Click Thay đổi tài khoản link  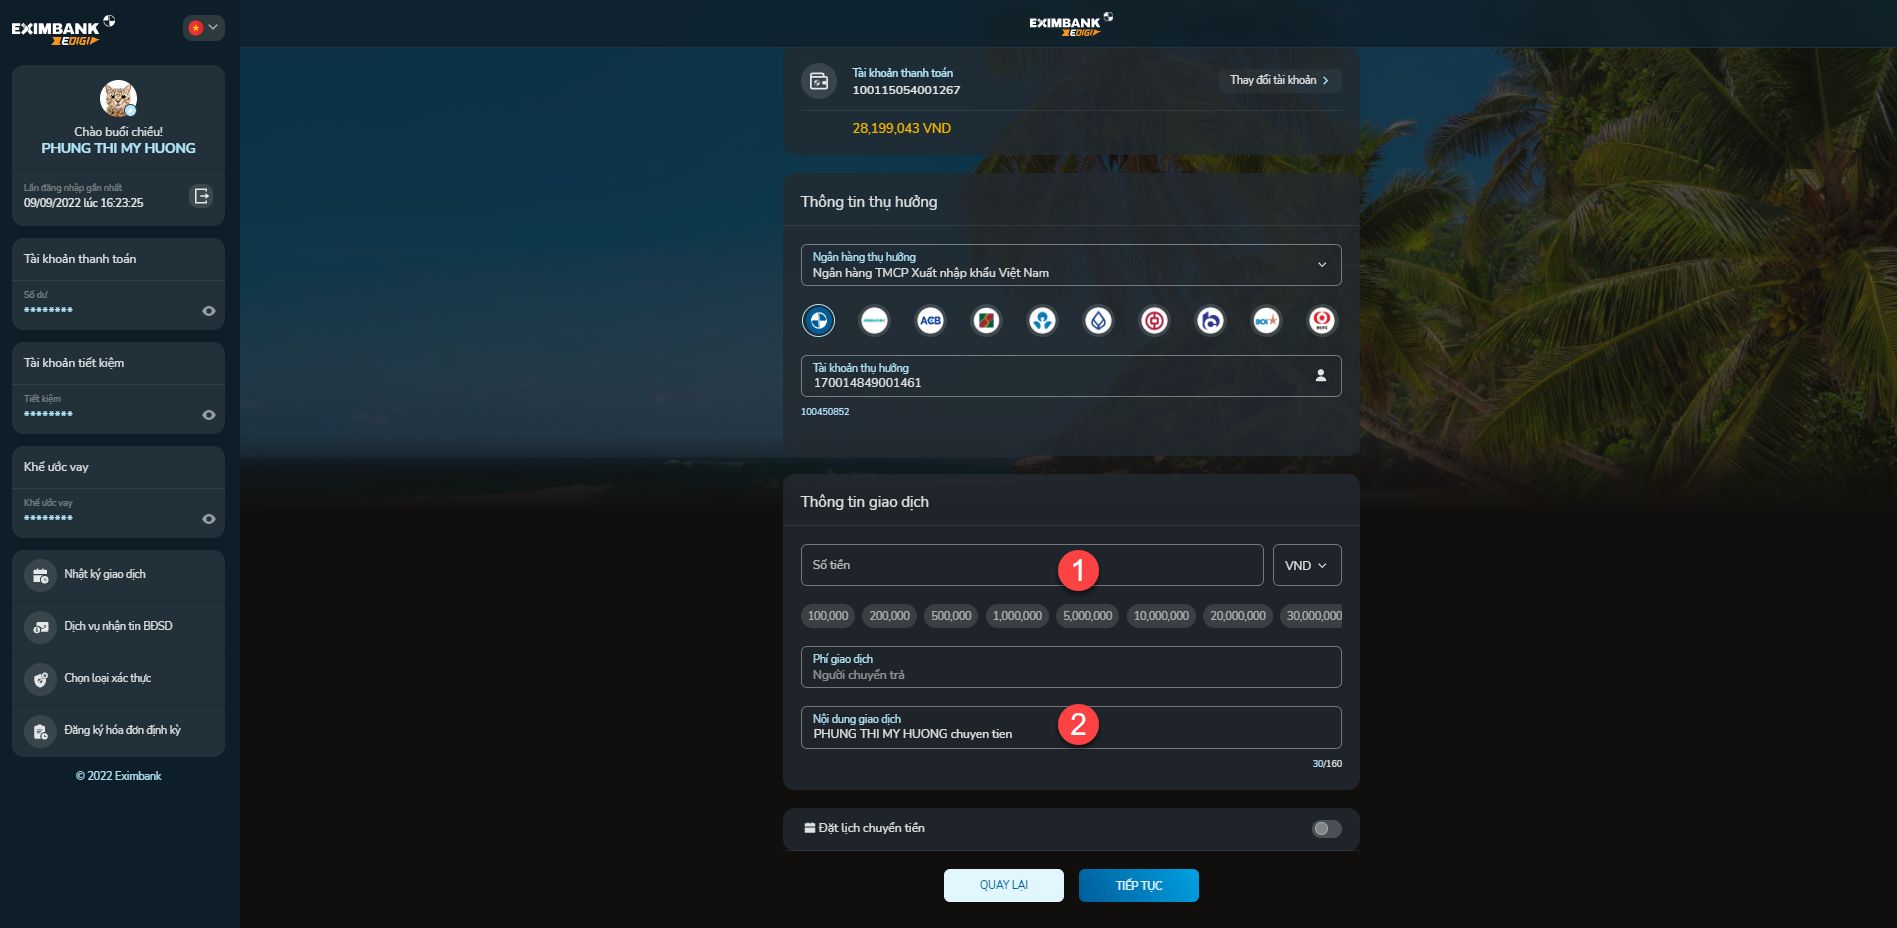click(x=1278, y=80)
